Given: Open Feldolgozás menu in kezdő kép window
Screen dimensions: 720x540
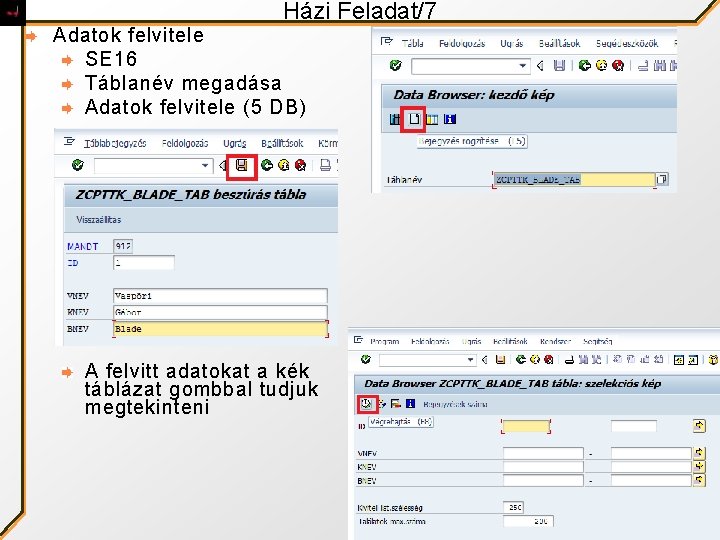Looking at the screenshot, I should tap(462, 44).
